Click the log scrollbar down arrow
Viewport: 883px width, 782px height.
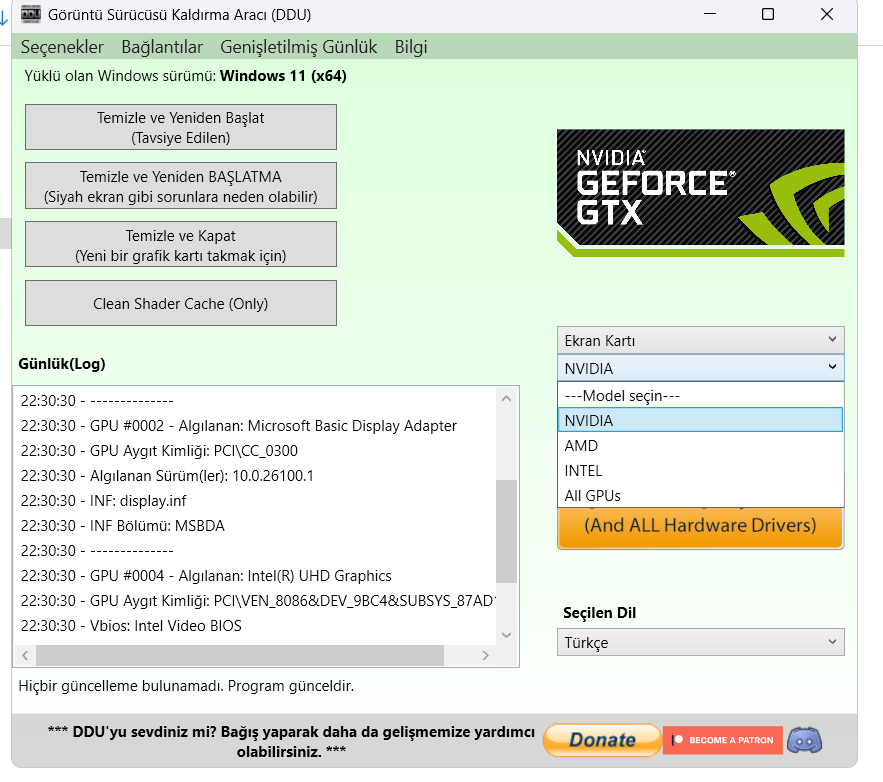[506, 634]
